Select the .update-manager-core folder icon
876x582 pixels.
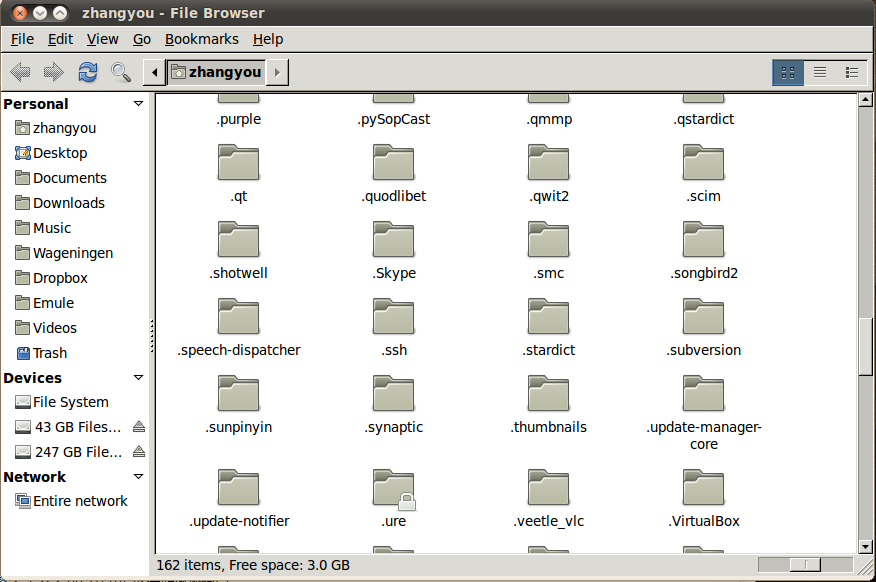703,393
